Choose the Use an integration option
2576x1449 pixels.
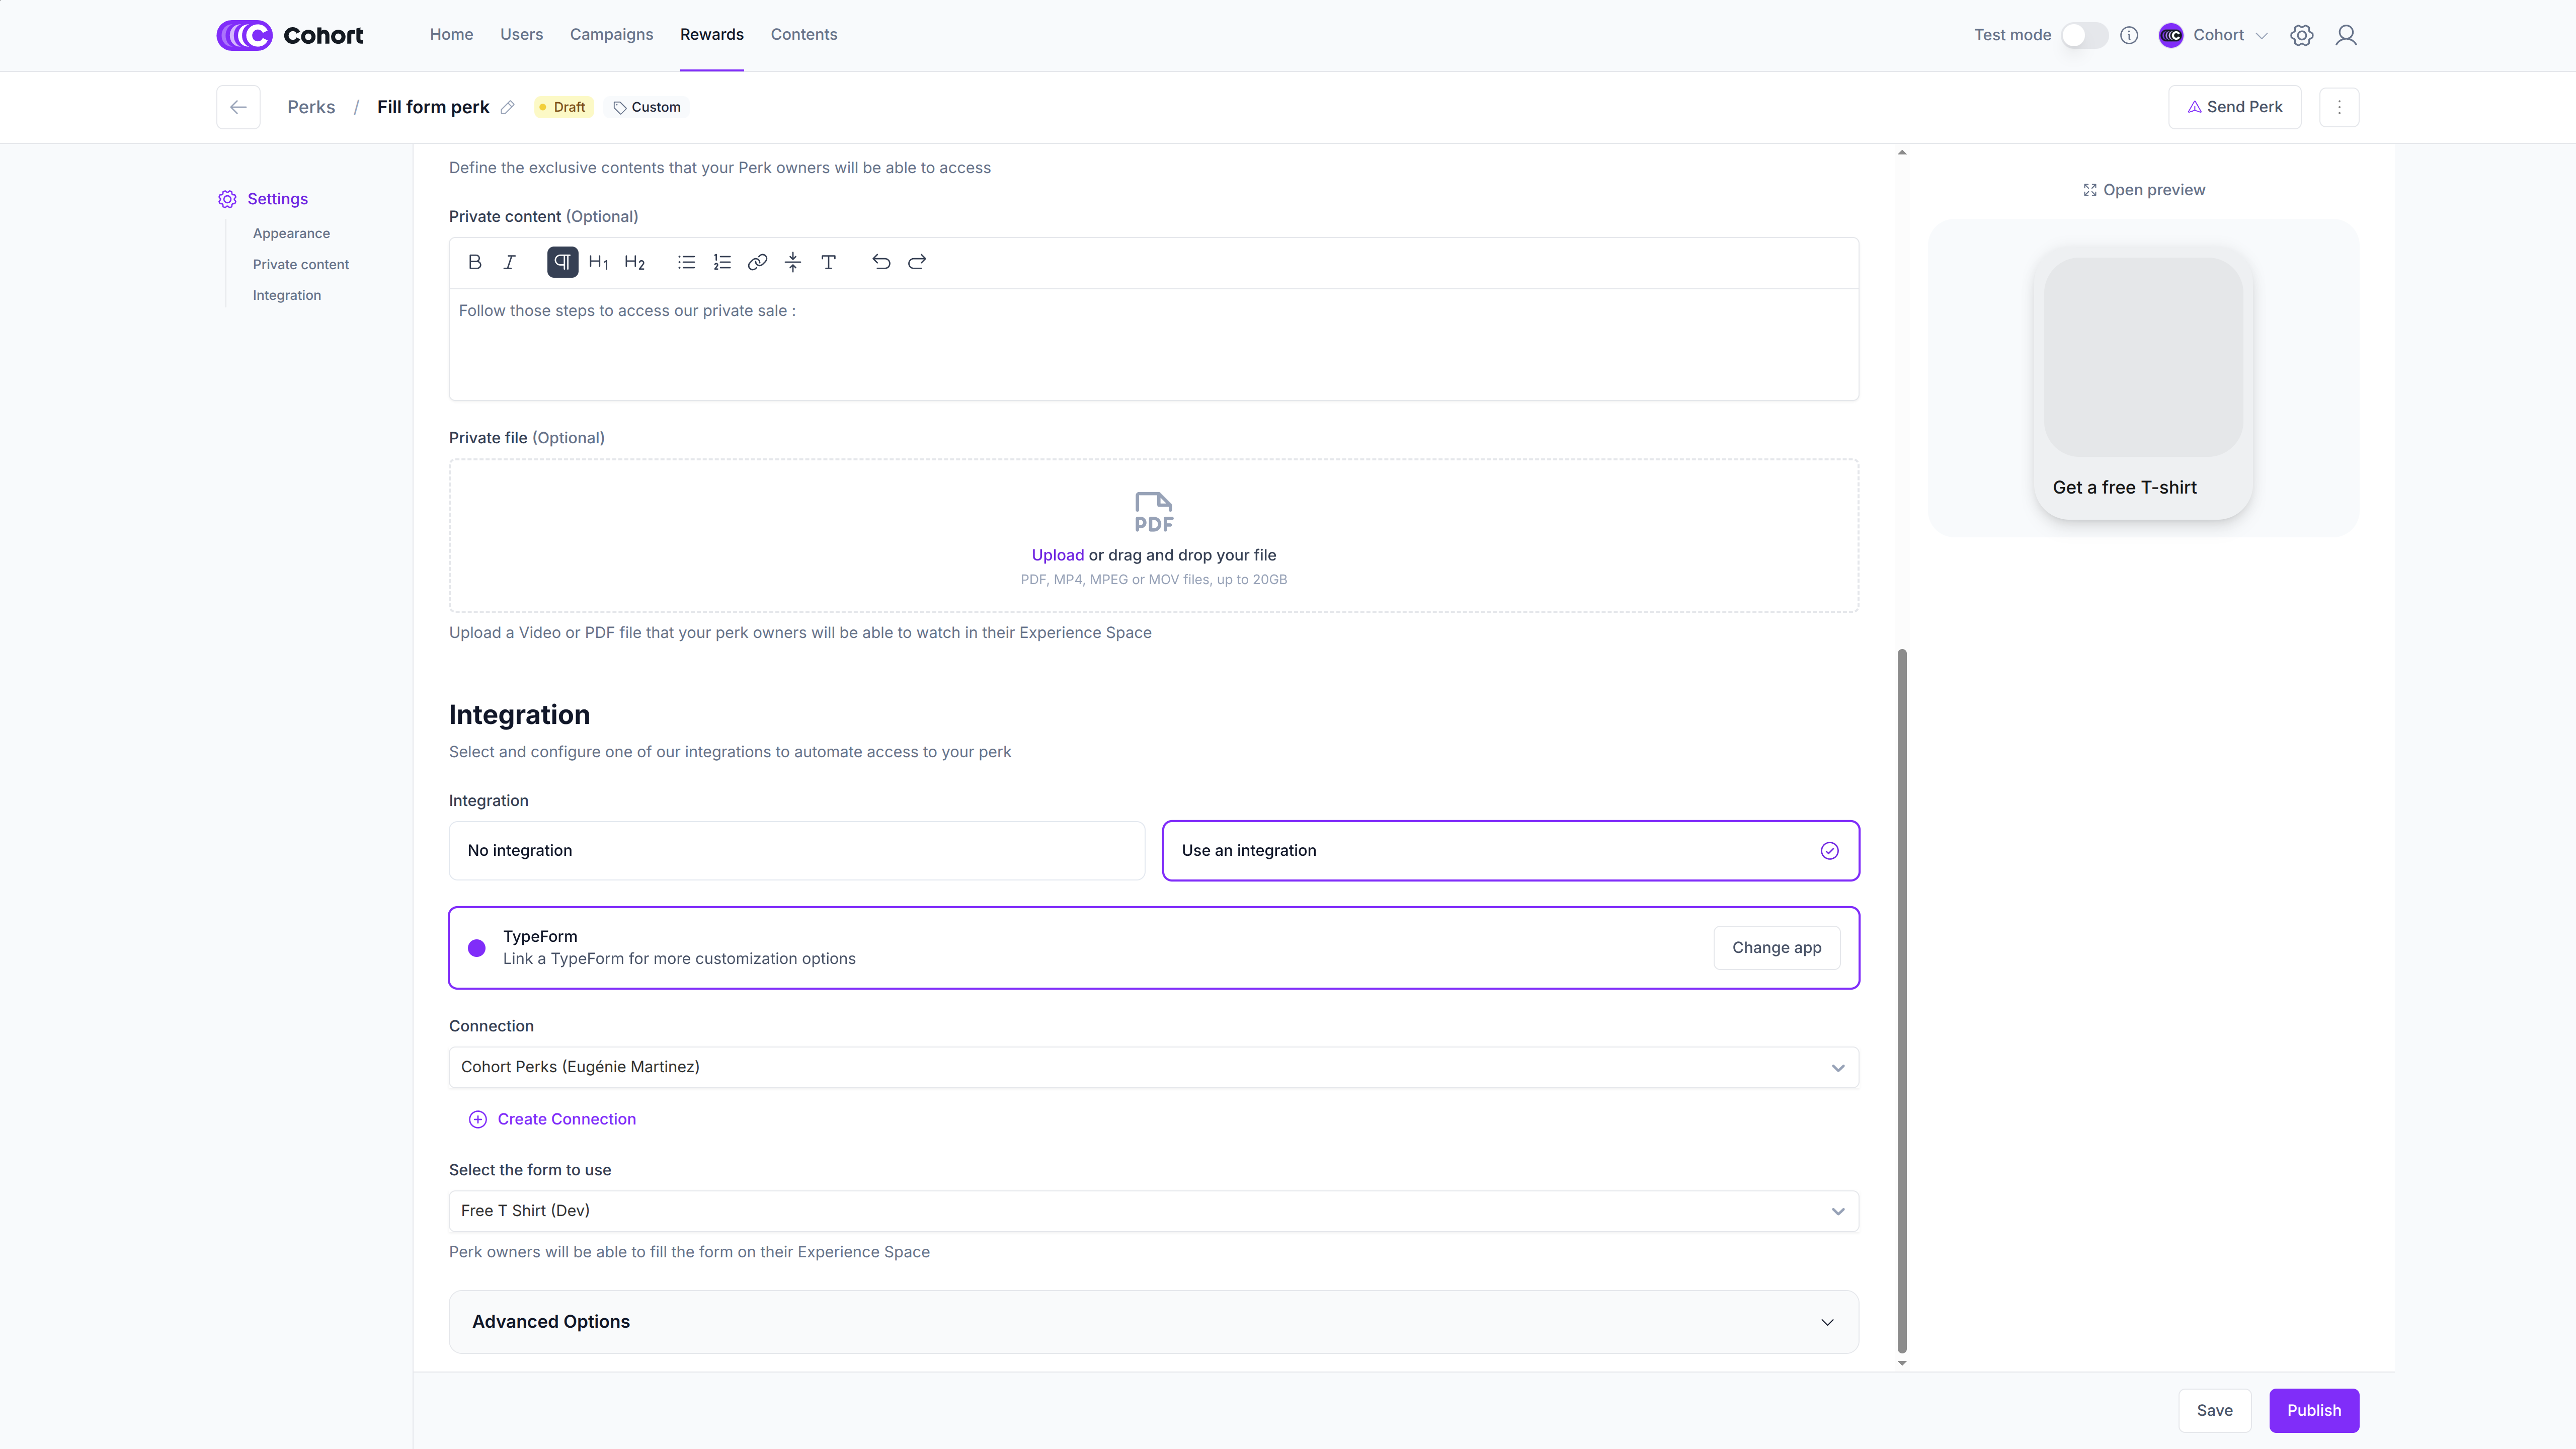click(1510, 850)
